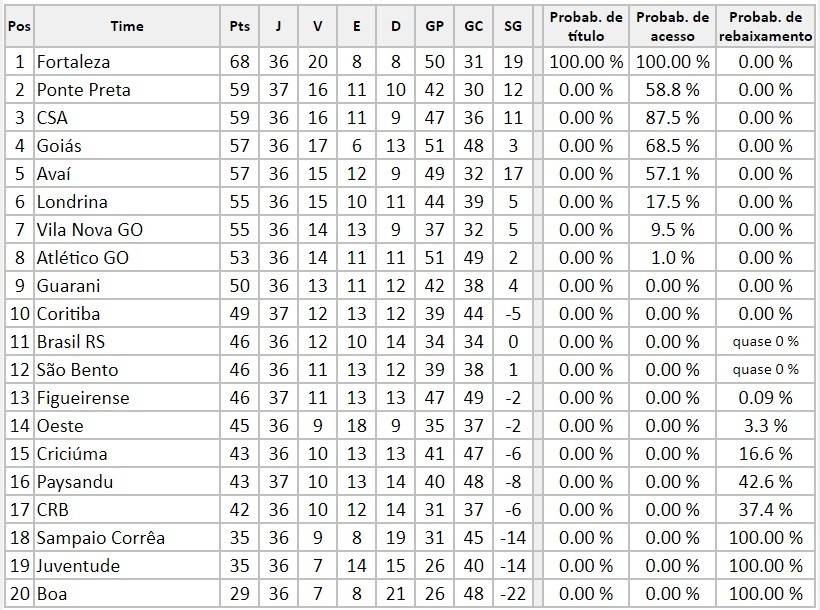Click São Bento's quase 0 % cell

click(x=765, y=370)
